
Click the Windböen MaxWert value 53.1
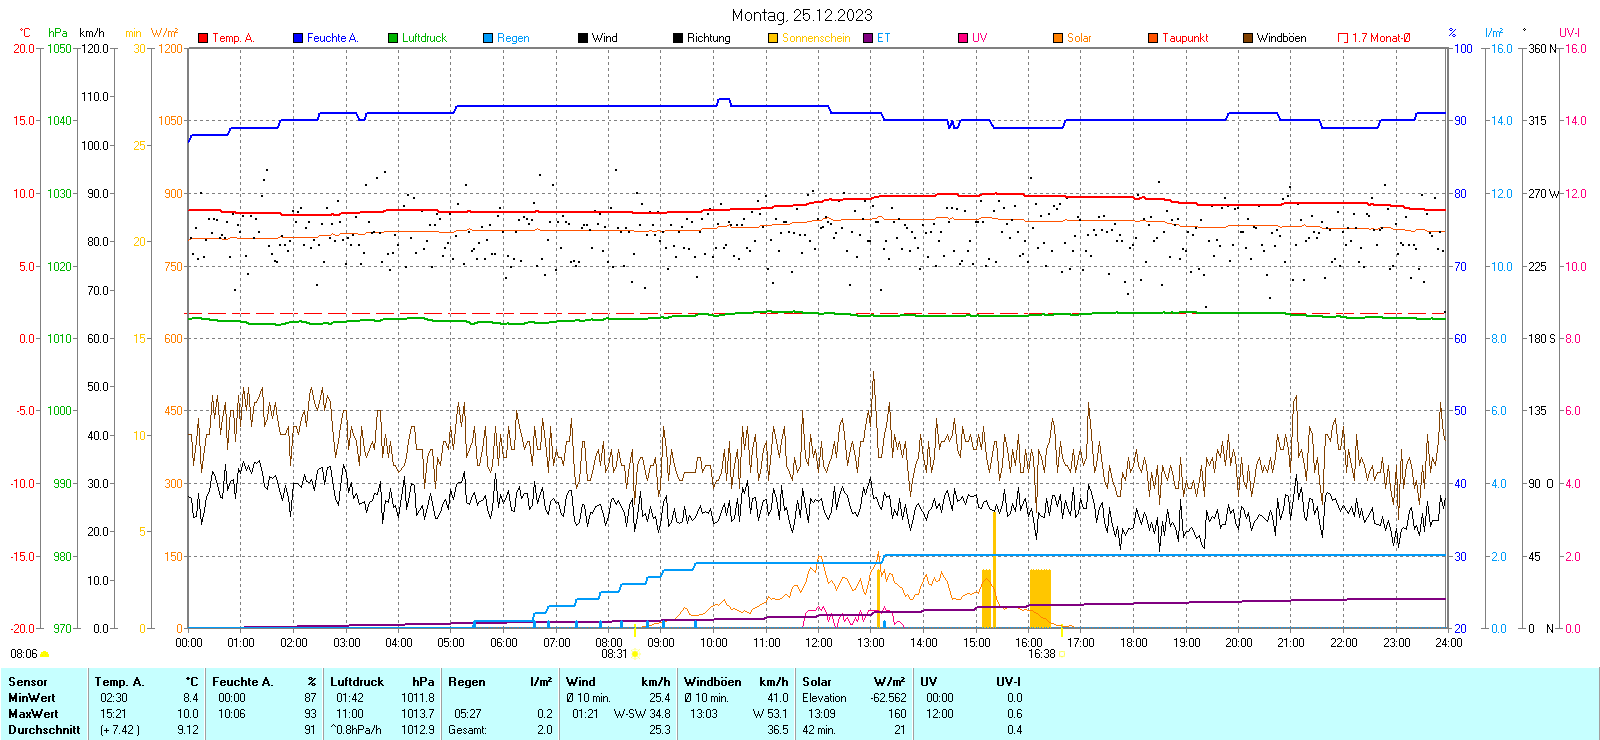coord(777,714)
